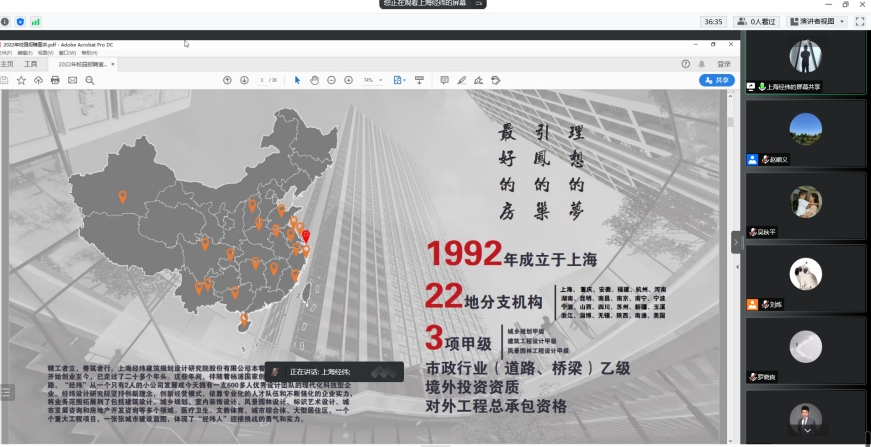Screen dimensions: 871x447
Task: Switch to the 工具 tab
Action: pyautogui.click(x=31, y=64)
